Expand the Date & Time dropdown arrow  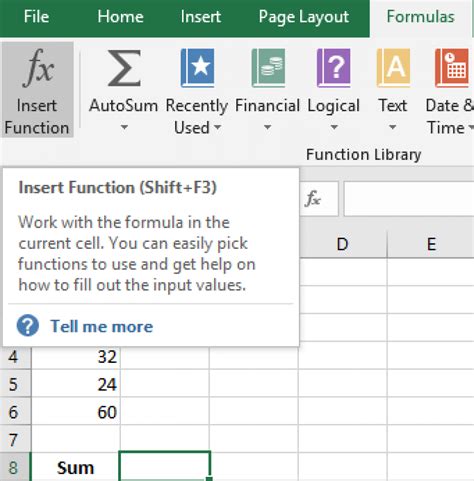tap(471, 127)
